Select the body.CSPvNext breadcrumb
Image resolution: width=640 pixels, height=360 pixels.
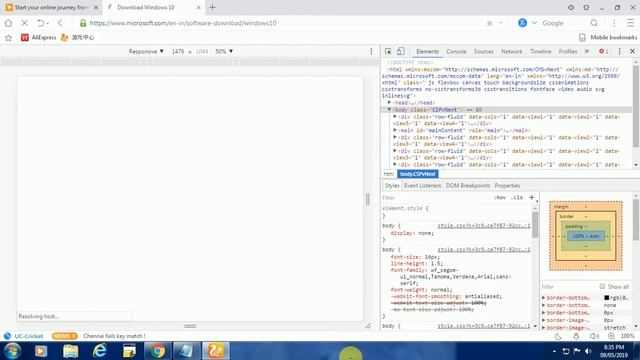click(x=418, y=174)
